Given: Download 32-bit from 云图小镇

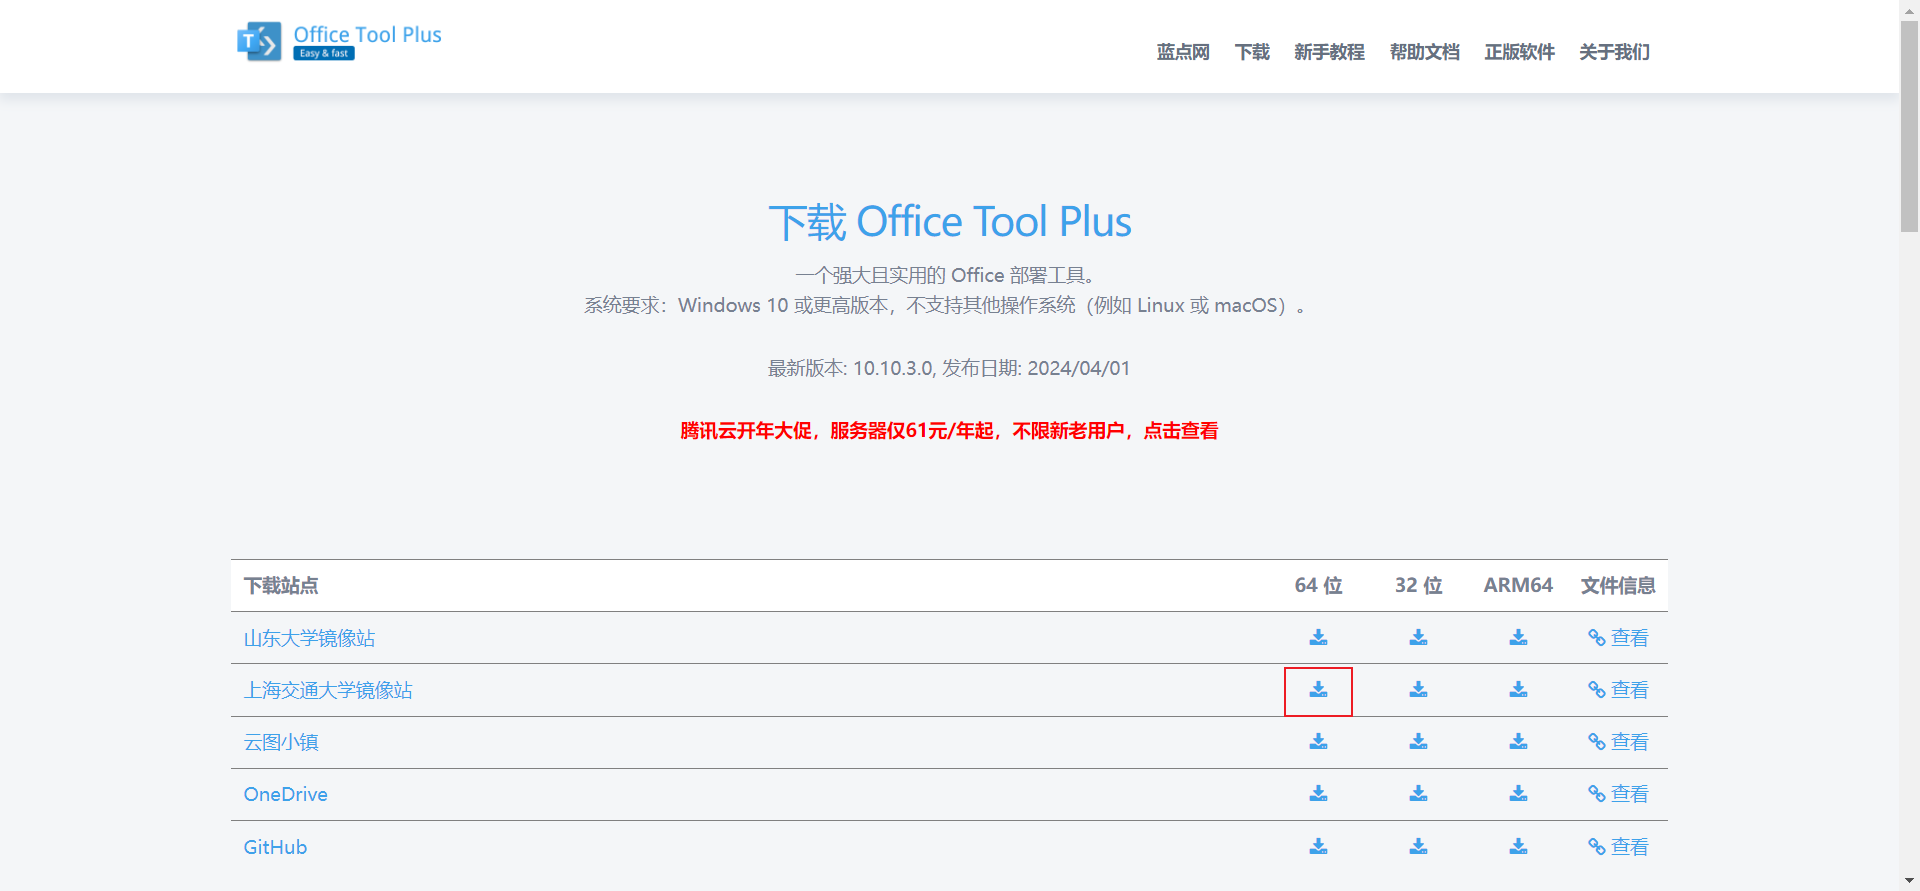Looking at the screenshot, I should click(1418, 742).
